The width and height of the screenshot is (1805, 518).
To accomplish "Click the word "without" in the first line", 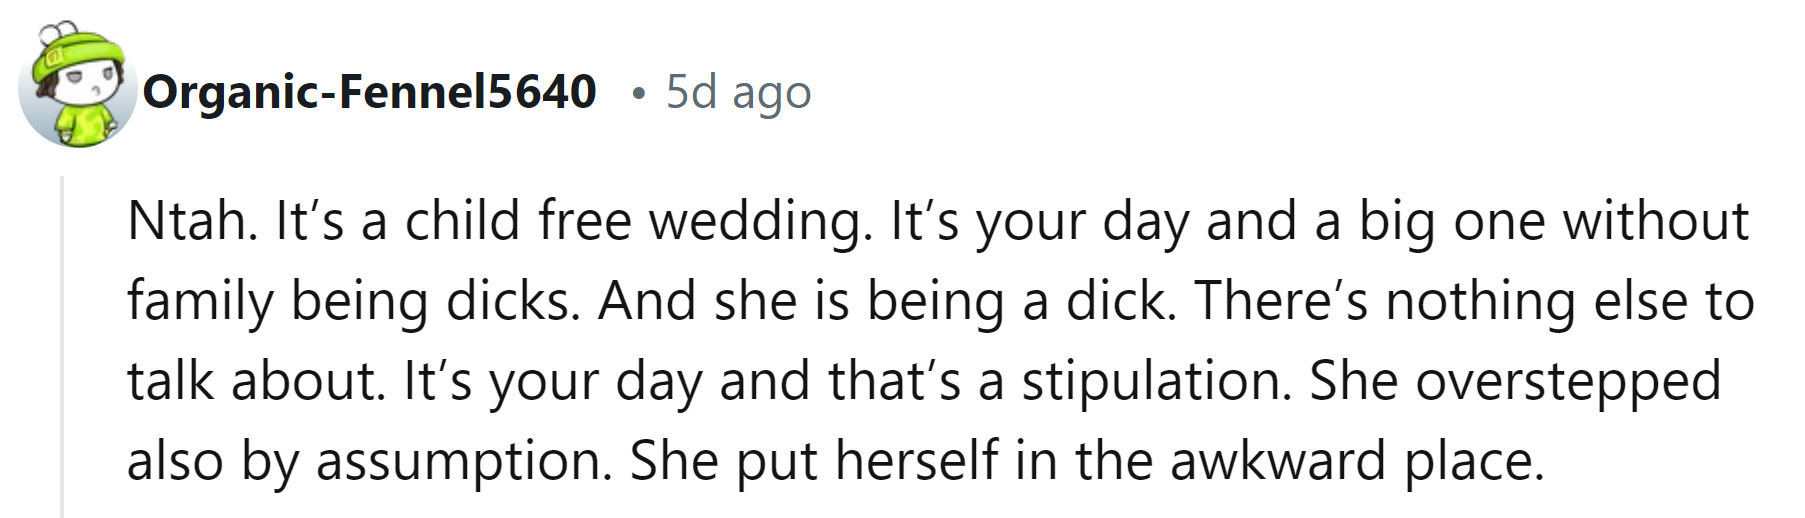I will [1655, 221].
